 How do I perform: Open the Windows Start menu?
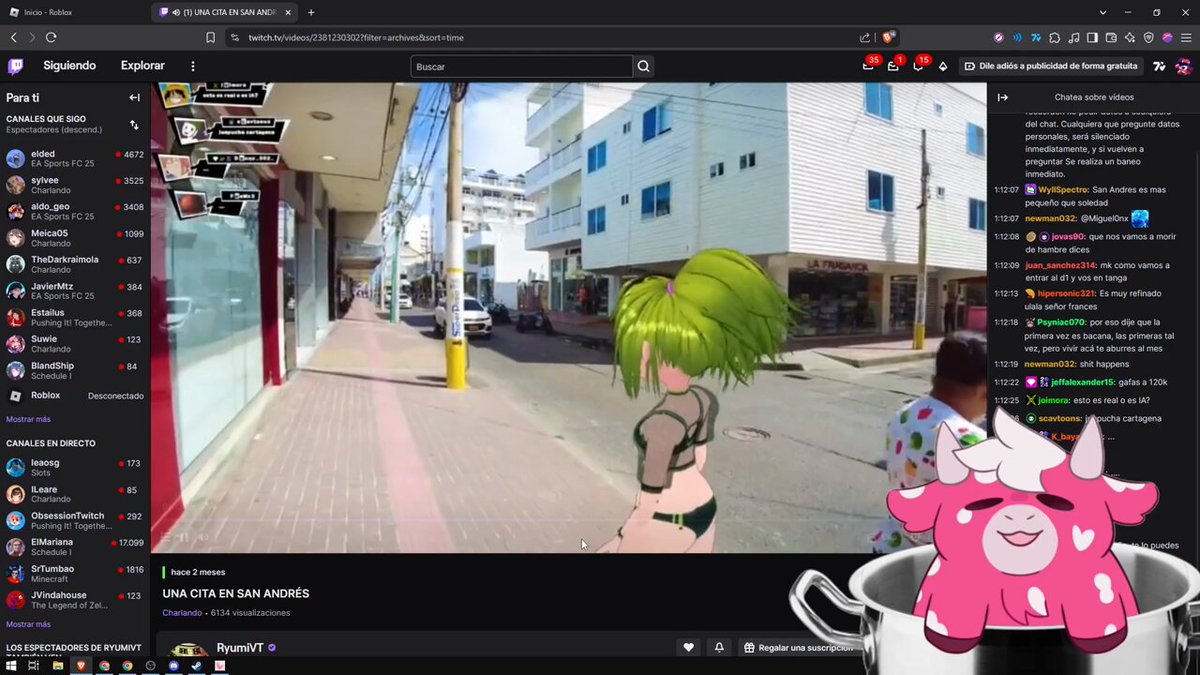point(9,665)
